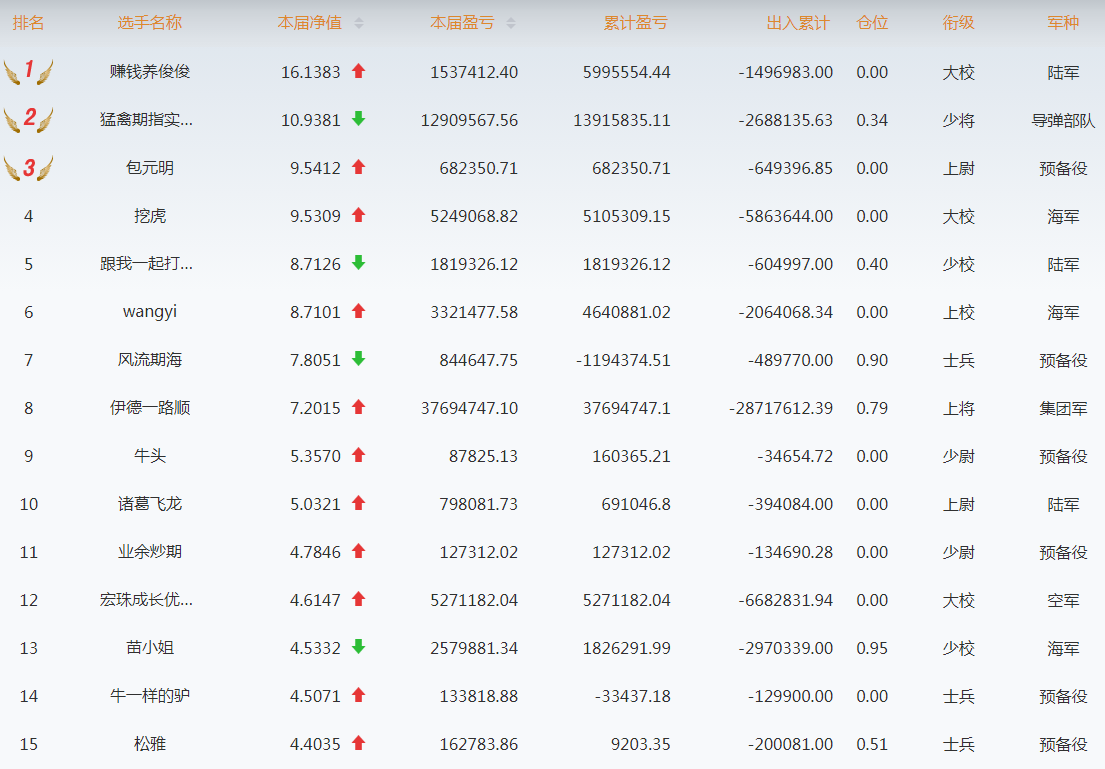Select the value -33437.18
This screenshot has height=769, width=1105.
point(632,696)
